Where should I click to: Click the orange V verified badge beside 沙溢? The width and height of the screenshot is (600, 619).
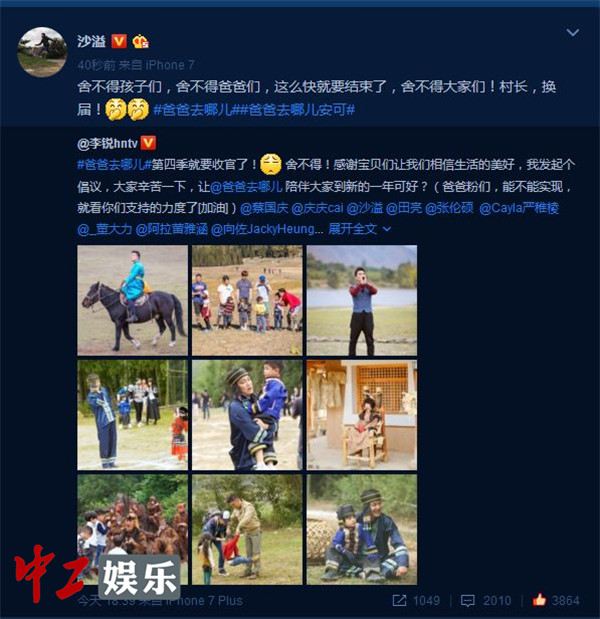click(119, 41)
